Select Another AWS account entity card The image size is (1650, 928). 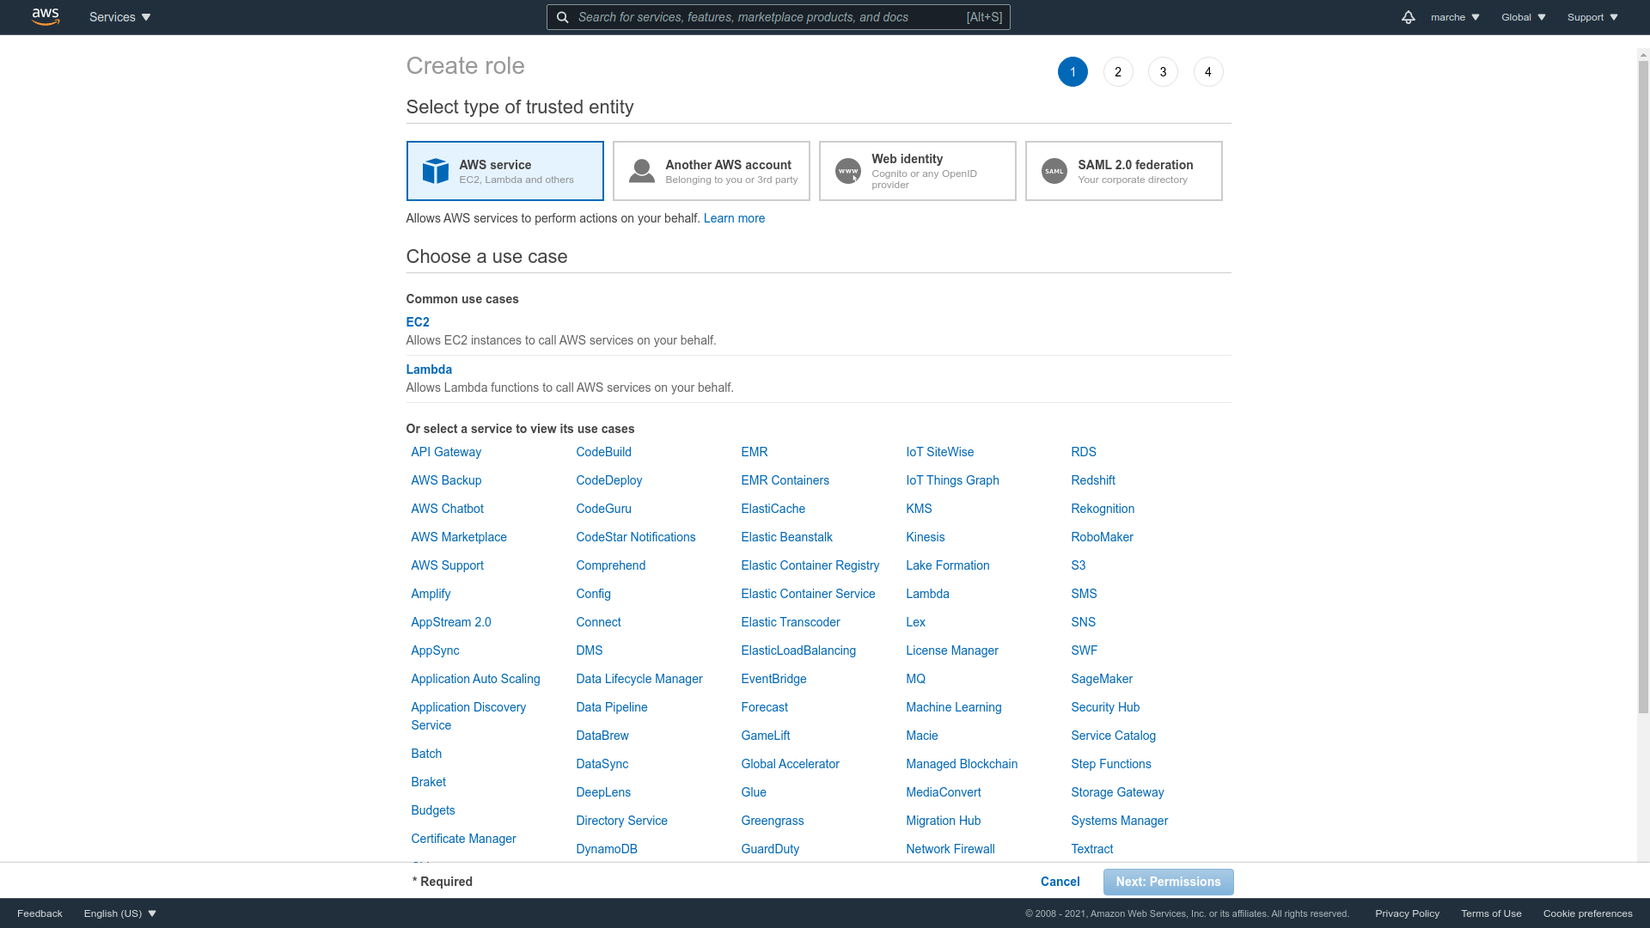pos(711,171)
